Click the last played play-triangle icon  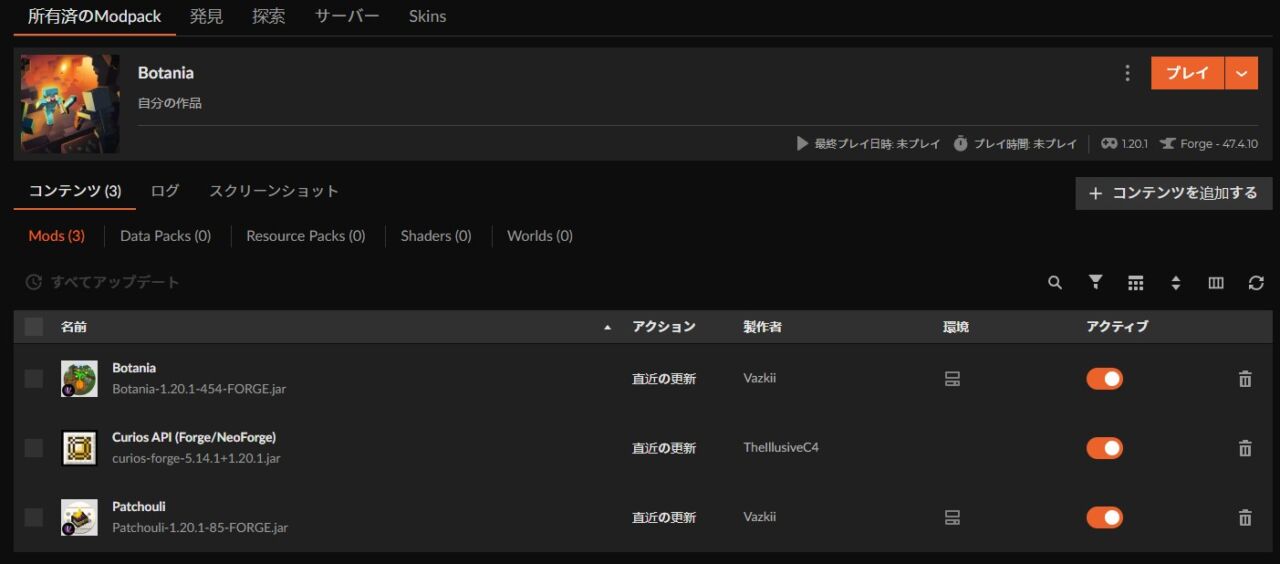[x=802, y=144]
